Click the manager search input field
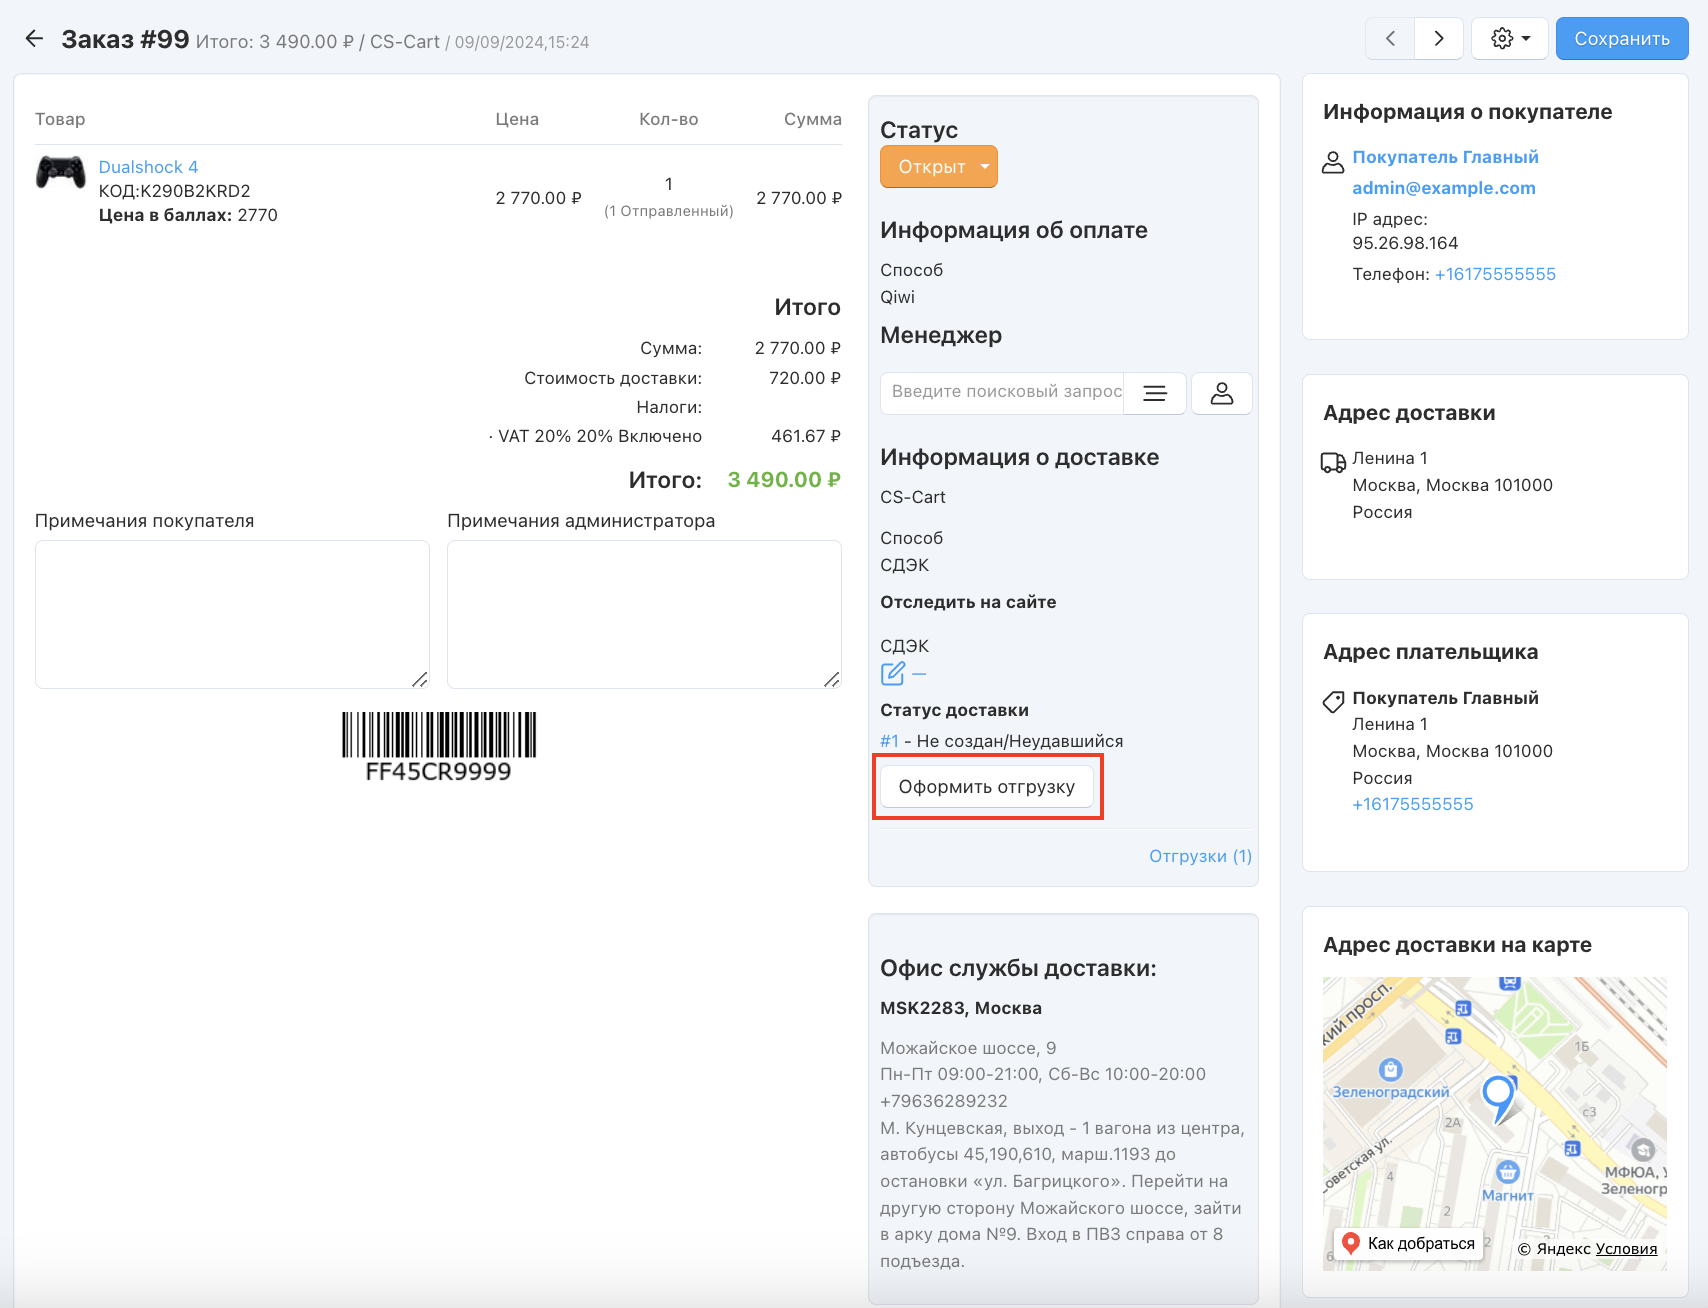 click(x=1004, y=392)
